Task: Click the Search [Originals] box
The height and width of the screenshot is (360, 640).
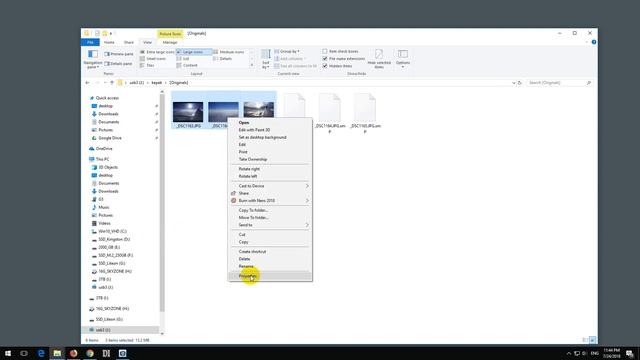Action: 559,83
